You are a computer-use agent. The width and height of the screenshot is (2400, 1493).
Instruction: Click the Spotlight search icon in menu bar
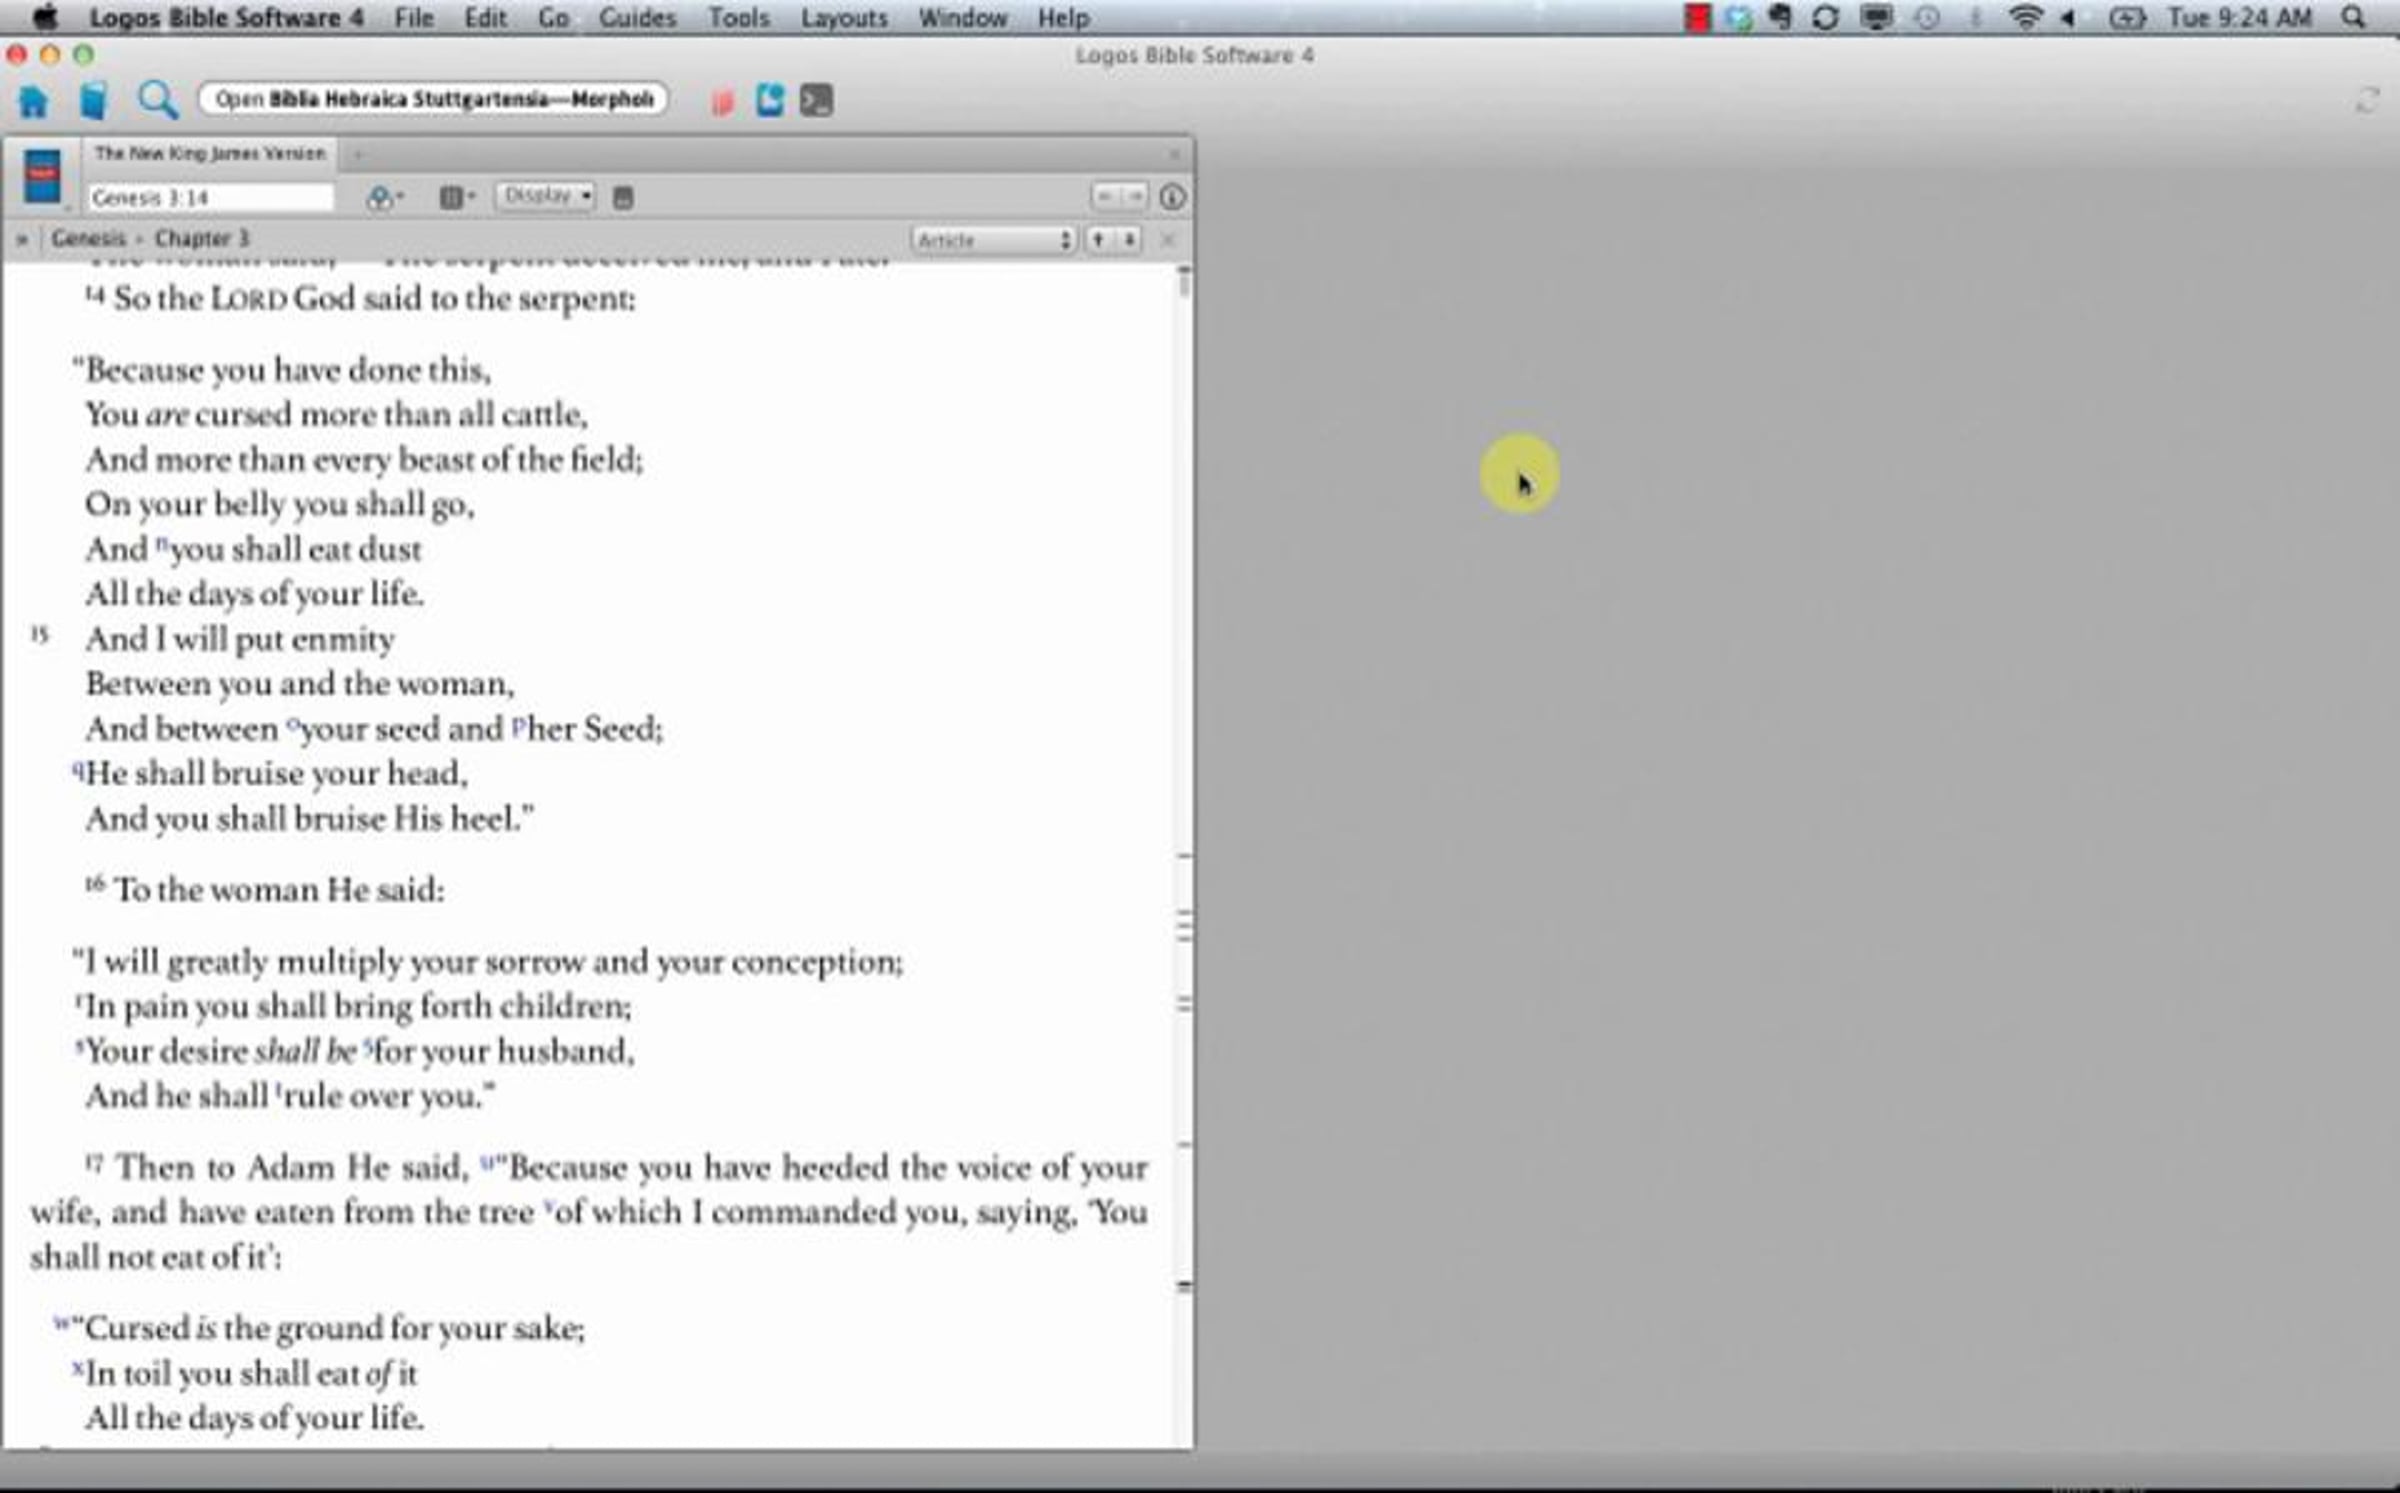click(x=2353, y=17)
